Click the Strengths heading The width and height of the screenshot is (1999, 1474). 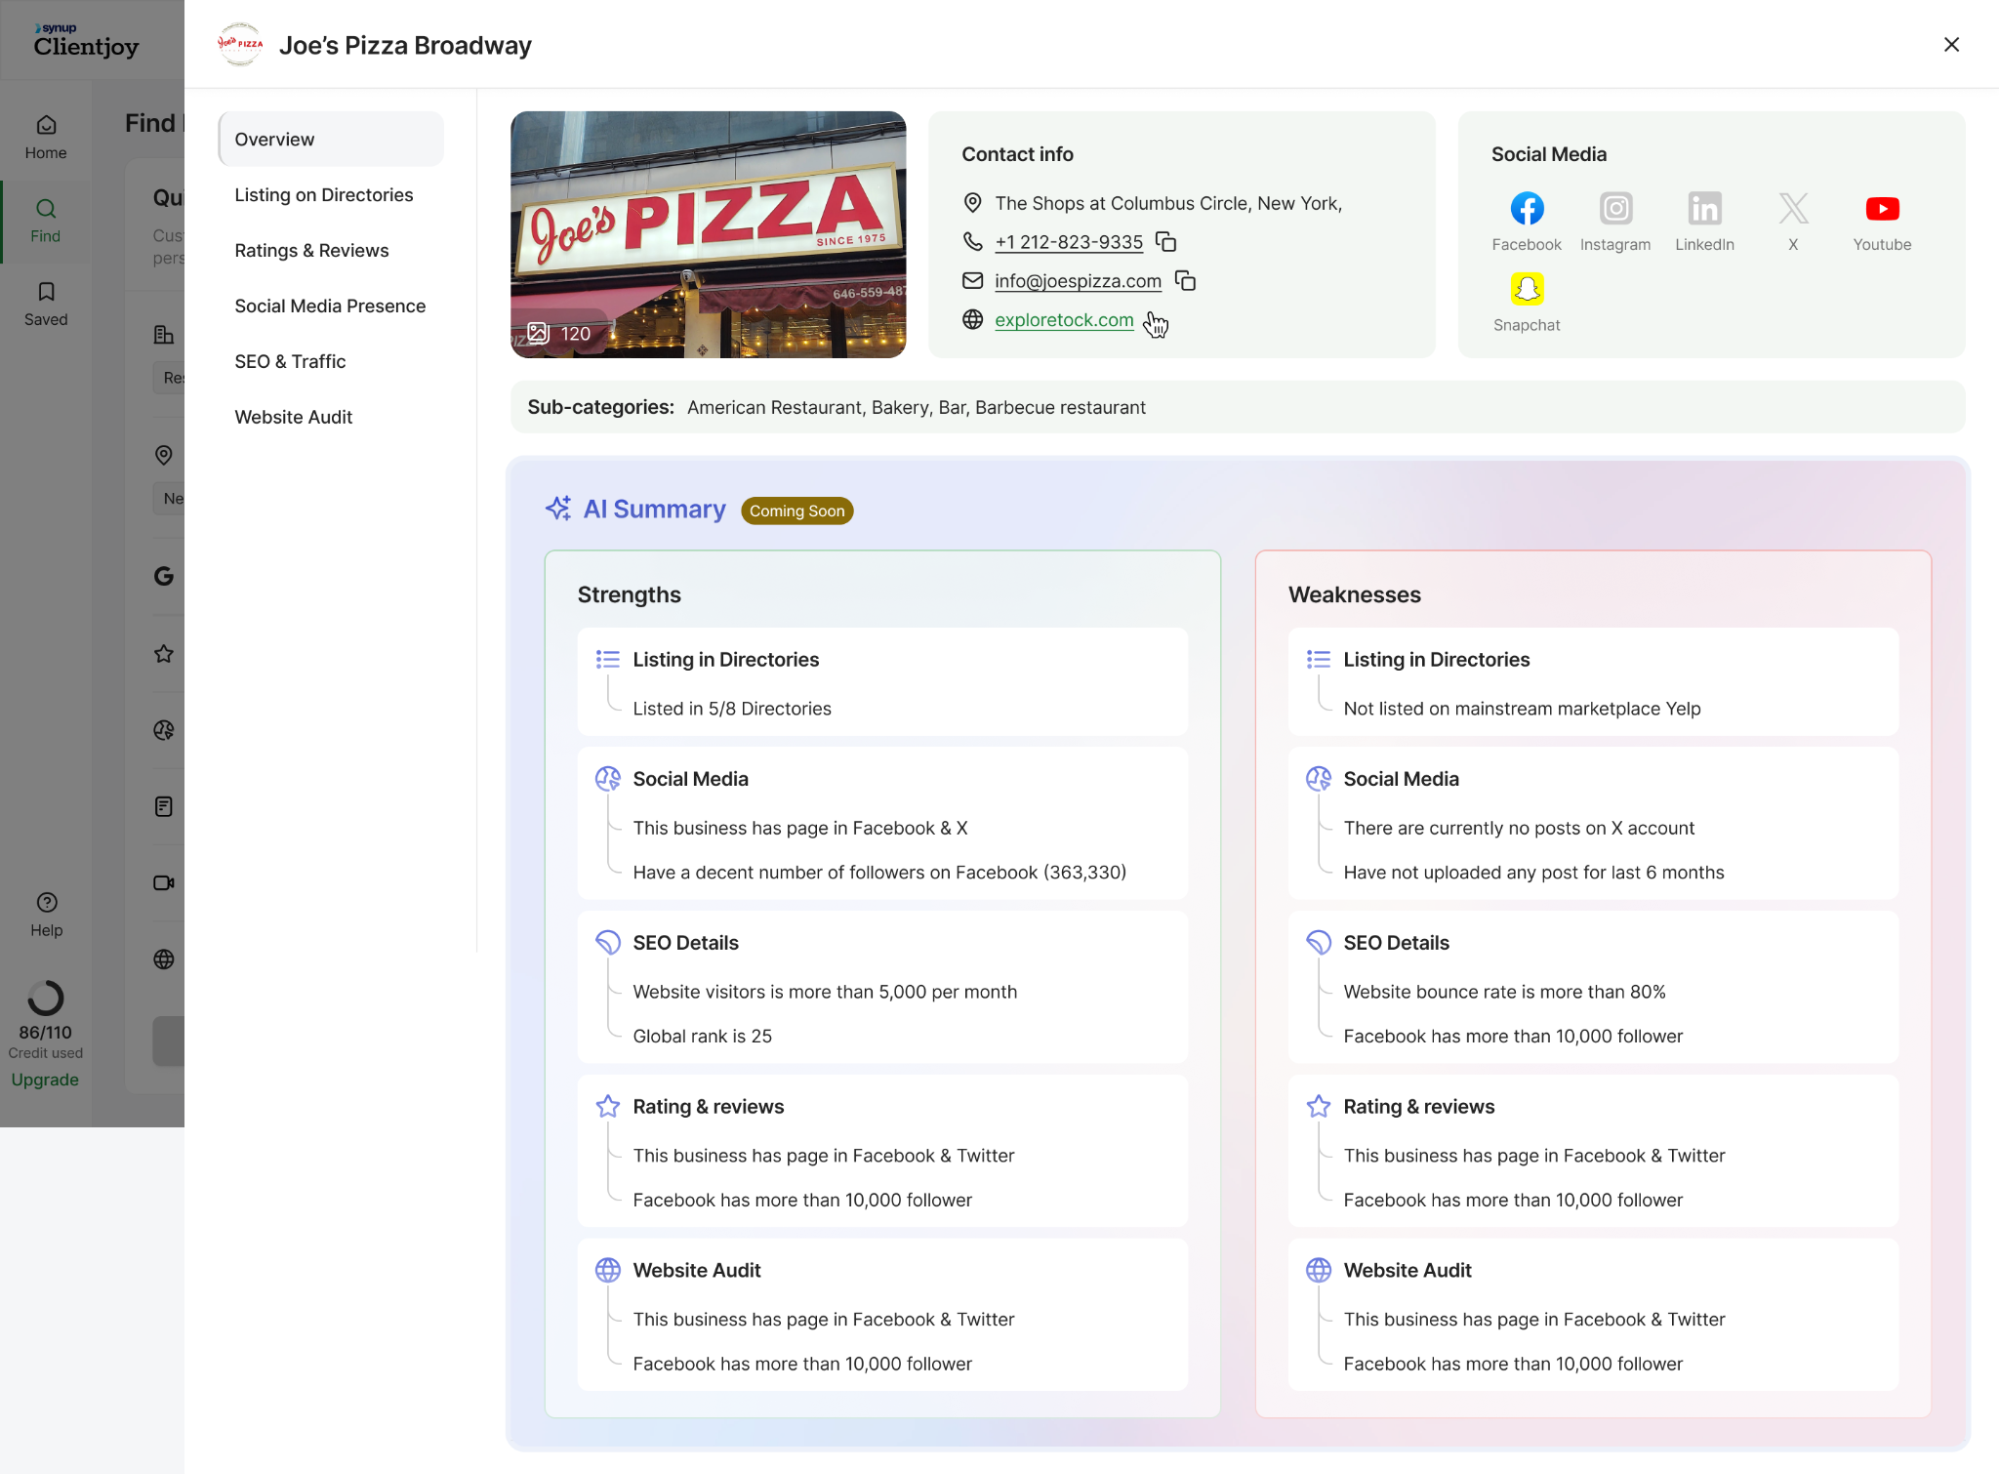coord(629,594)
